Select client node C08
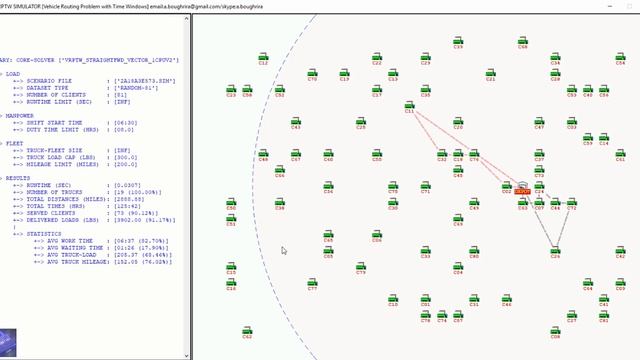The width and height of the screenshot is (640, 360). pyautogui.click(x=556, y=332)
